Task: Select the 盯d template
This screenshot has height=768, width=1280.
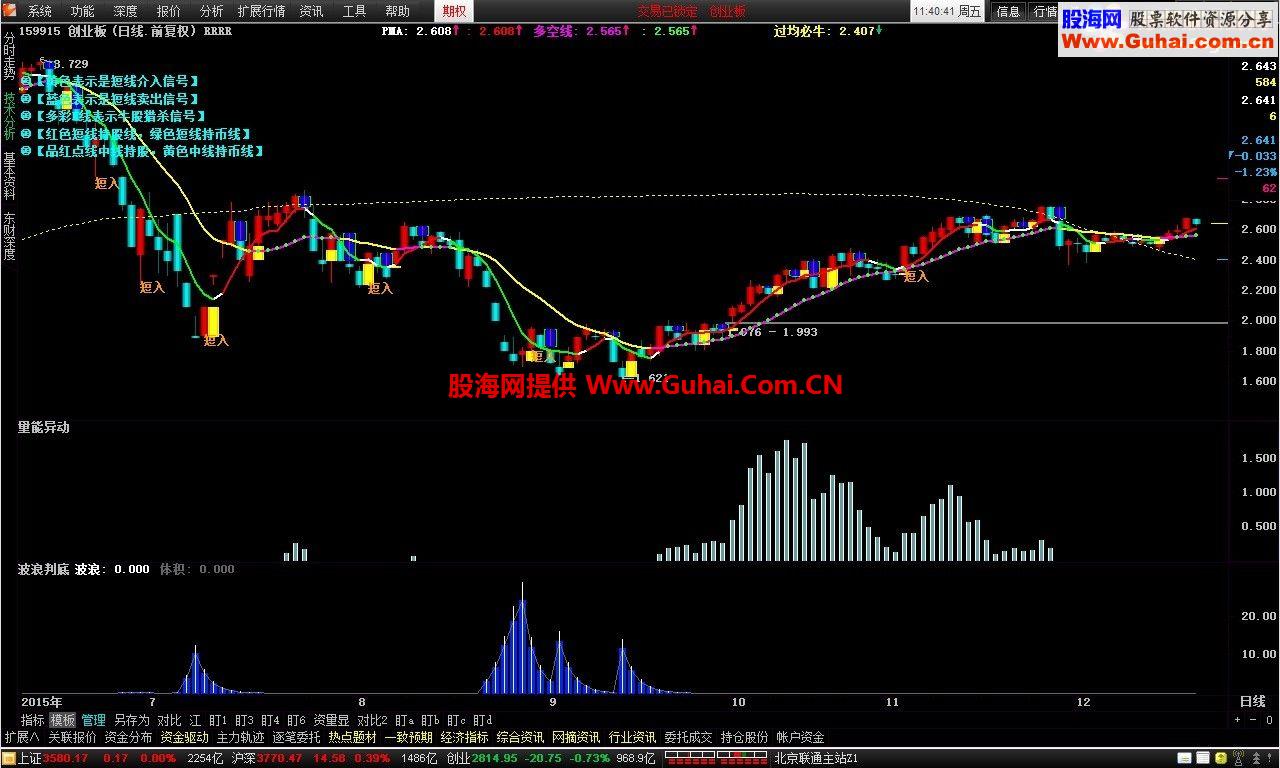Action: coord(482,720)
